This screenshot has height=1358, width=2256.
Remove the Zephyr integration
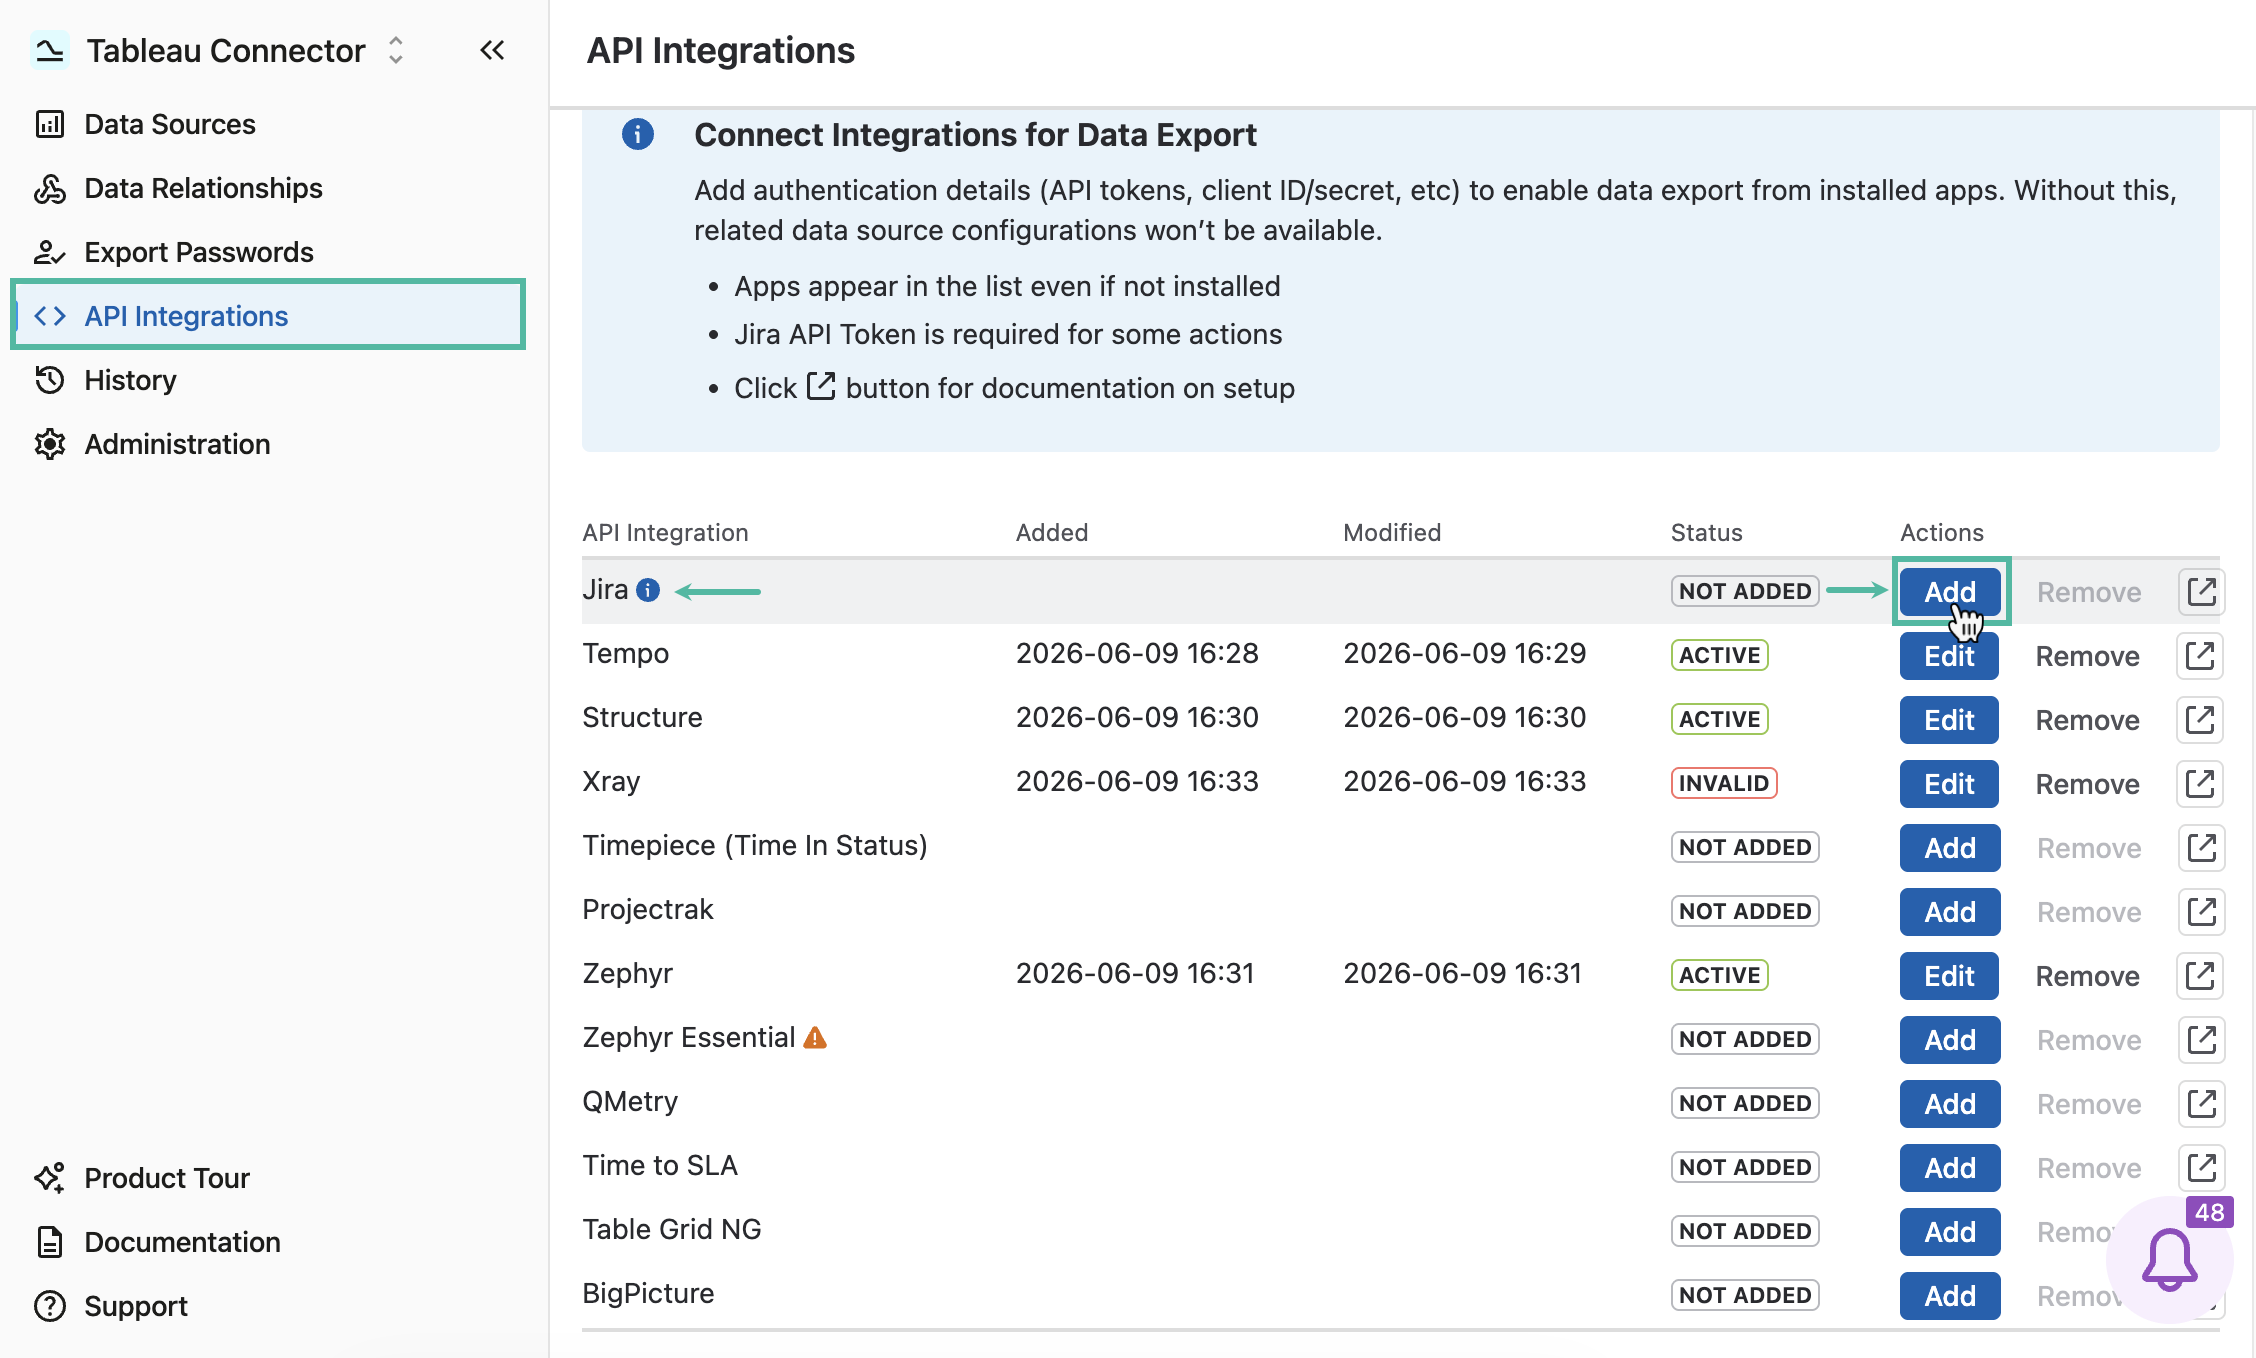tap(2088, 976)
